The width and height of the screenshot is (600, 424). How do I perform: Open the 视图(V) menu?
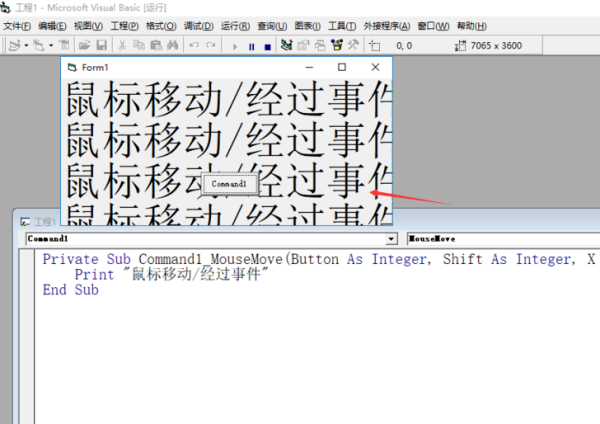(x=88, y=26)
